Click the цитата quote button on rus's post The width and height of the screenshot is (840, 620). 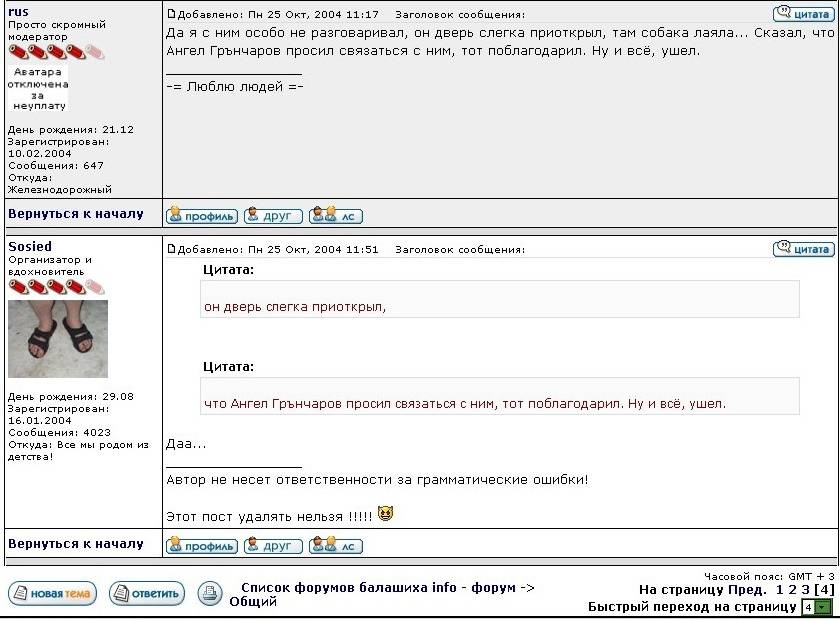pos(804,14)
